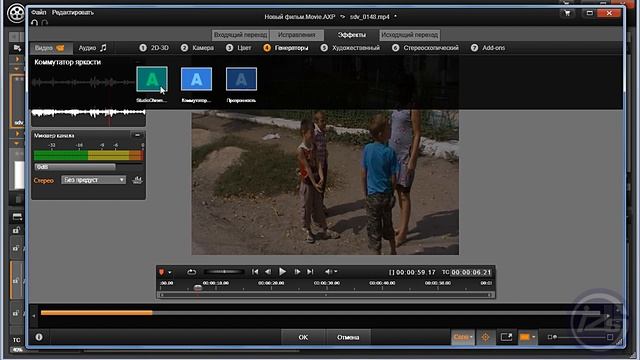Toggle loop playback
The height and width of the screenshot is (360, 640).
pyautogui.click(x=191, y=272)
